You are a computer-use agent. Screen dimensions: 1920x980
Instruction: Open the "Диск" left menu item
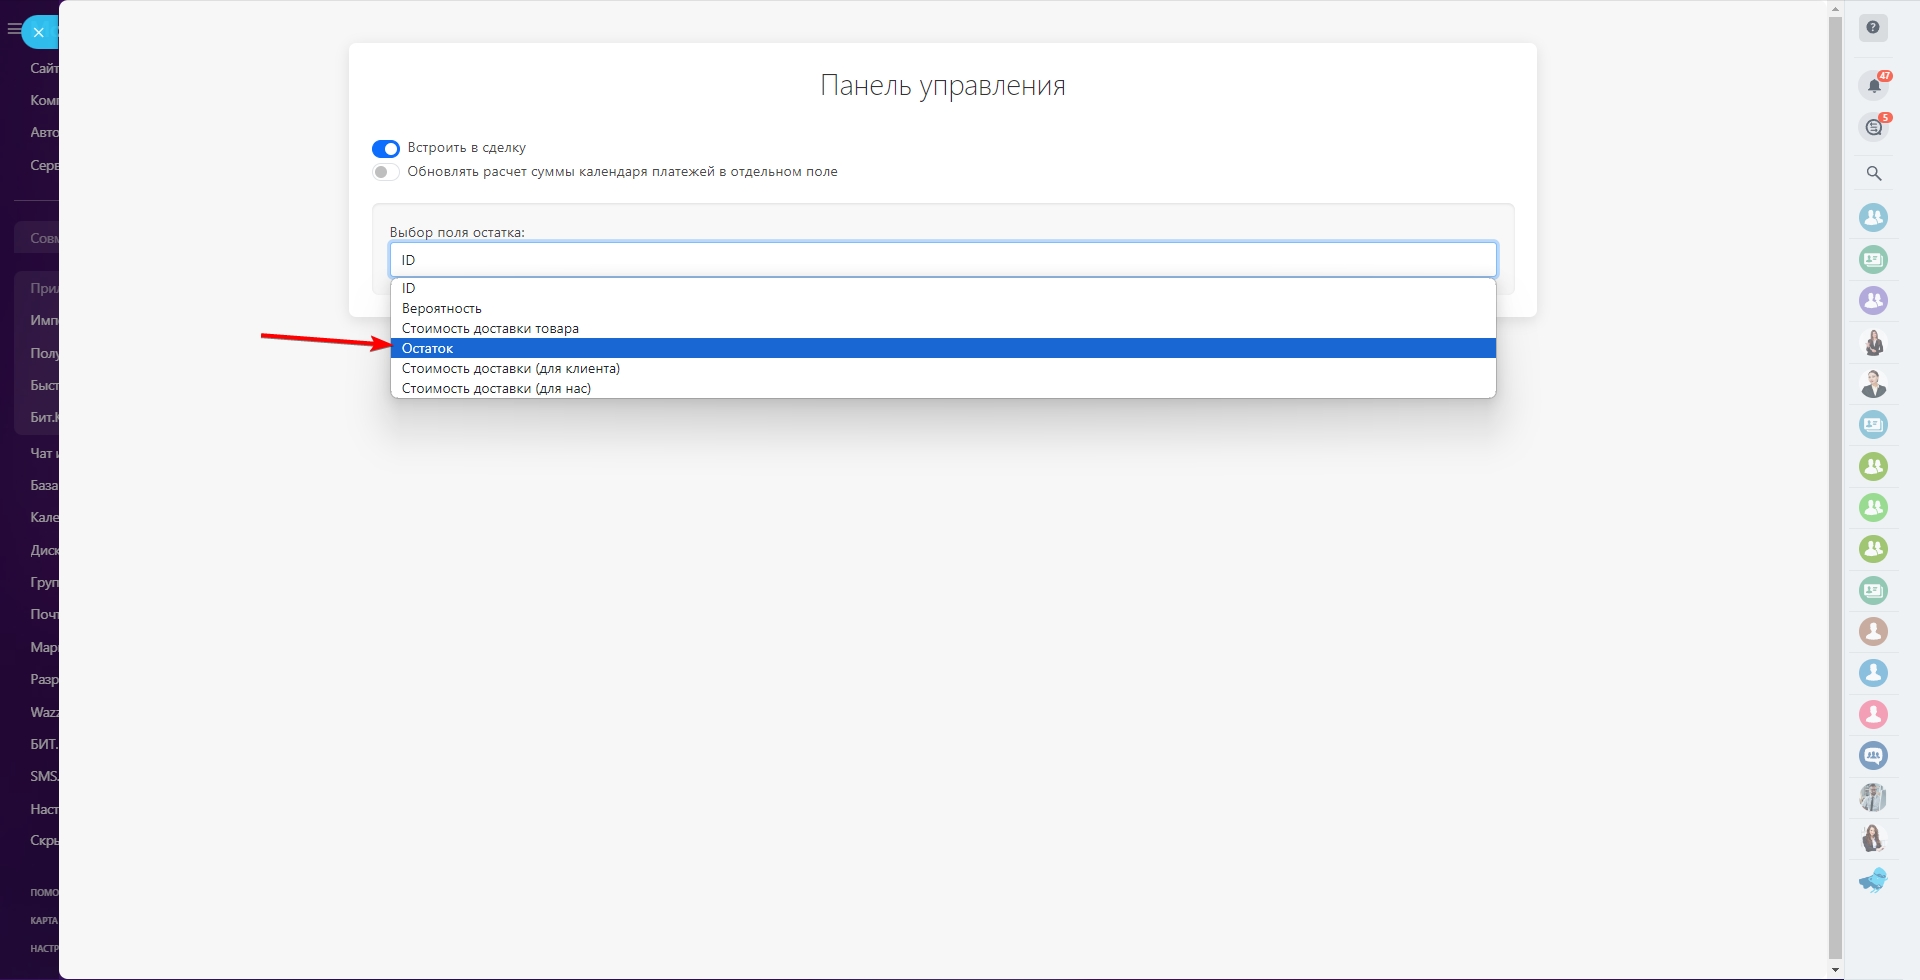click(x=44, y=550)
